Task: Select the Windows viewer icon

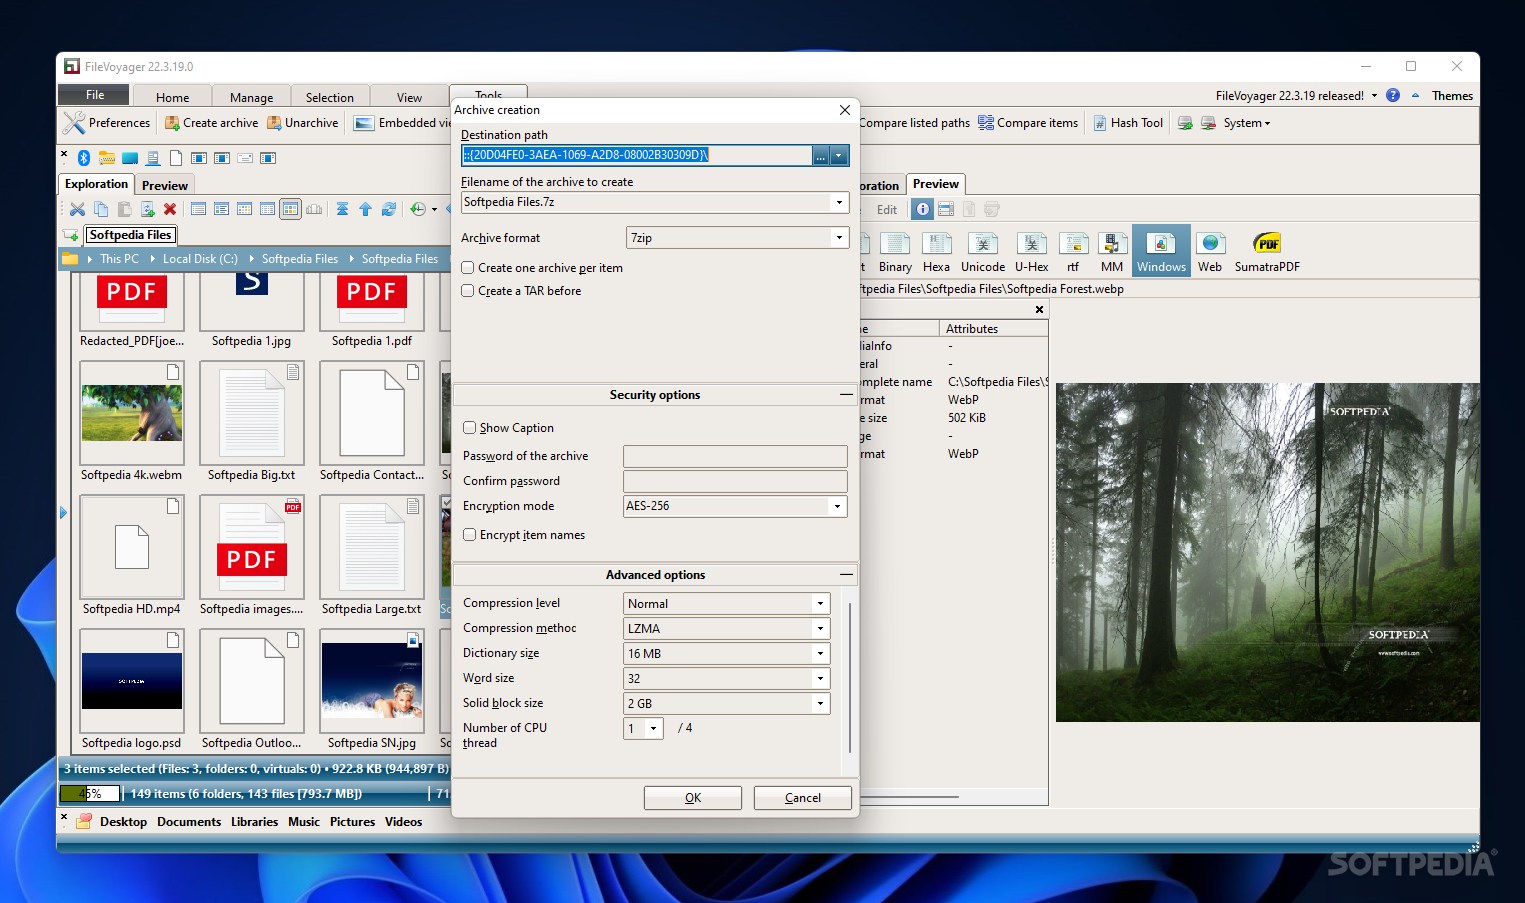Action: point(1161,251)
